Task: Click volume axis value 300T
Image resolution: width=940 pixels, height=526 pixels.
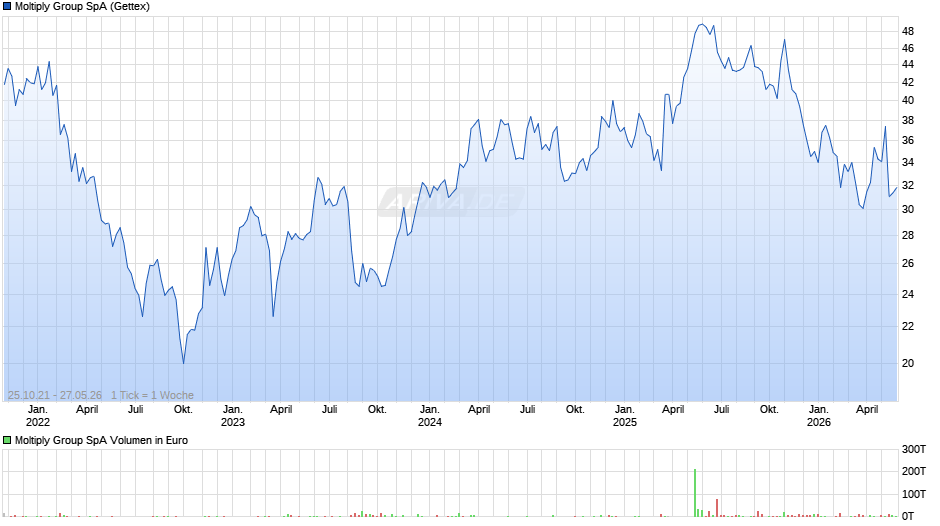Action: pos(914,449)
